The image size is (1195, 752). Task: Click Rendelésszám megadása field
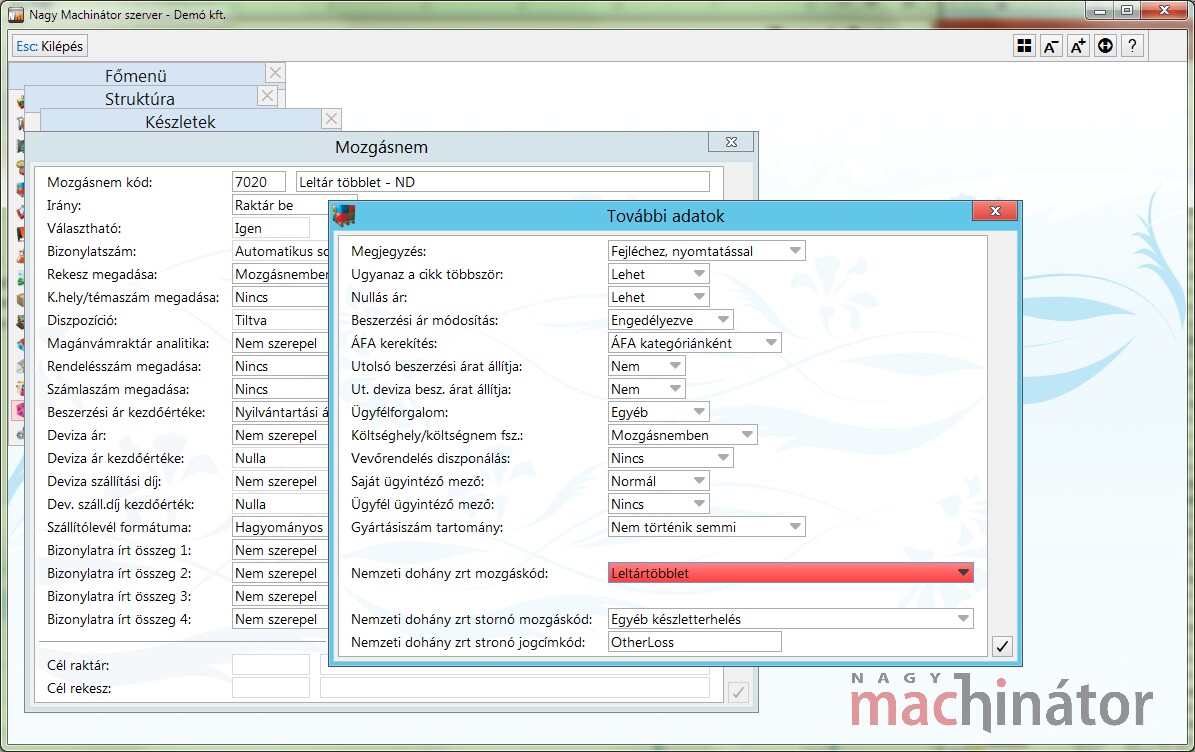point(280,366)
